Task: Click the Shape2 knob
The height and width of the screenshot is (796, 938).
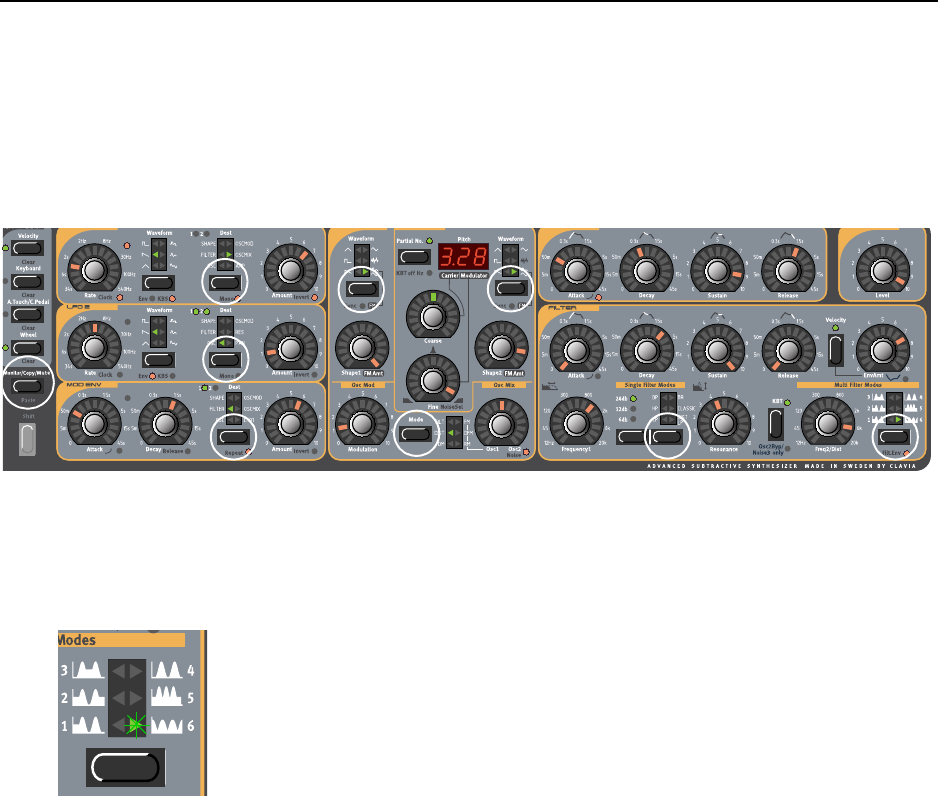Action: click(501, 347)
